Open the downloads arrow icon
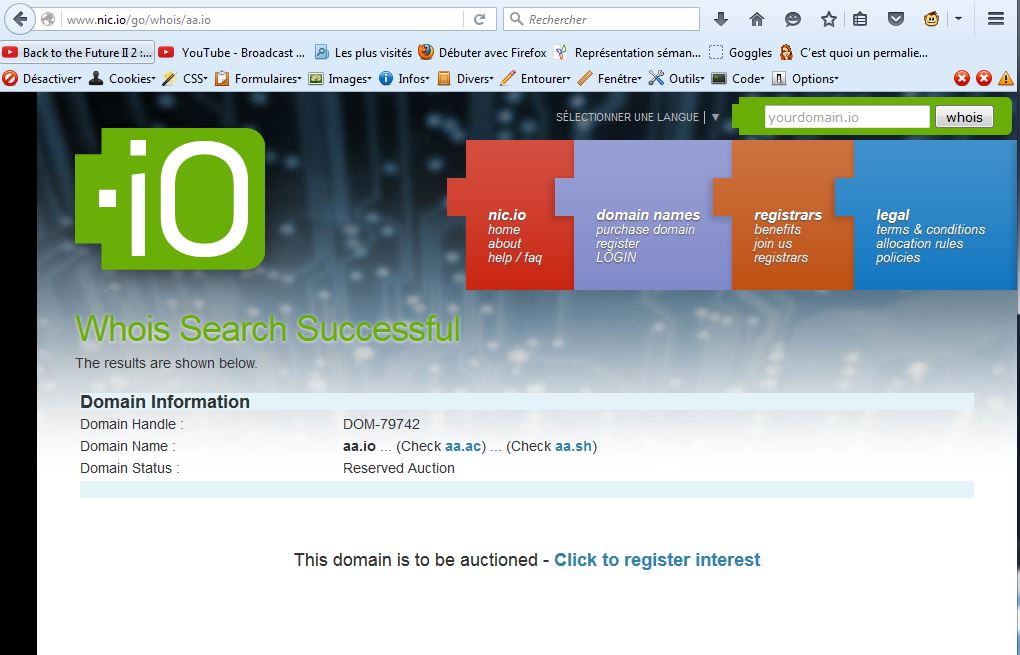 coord(721,19)
